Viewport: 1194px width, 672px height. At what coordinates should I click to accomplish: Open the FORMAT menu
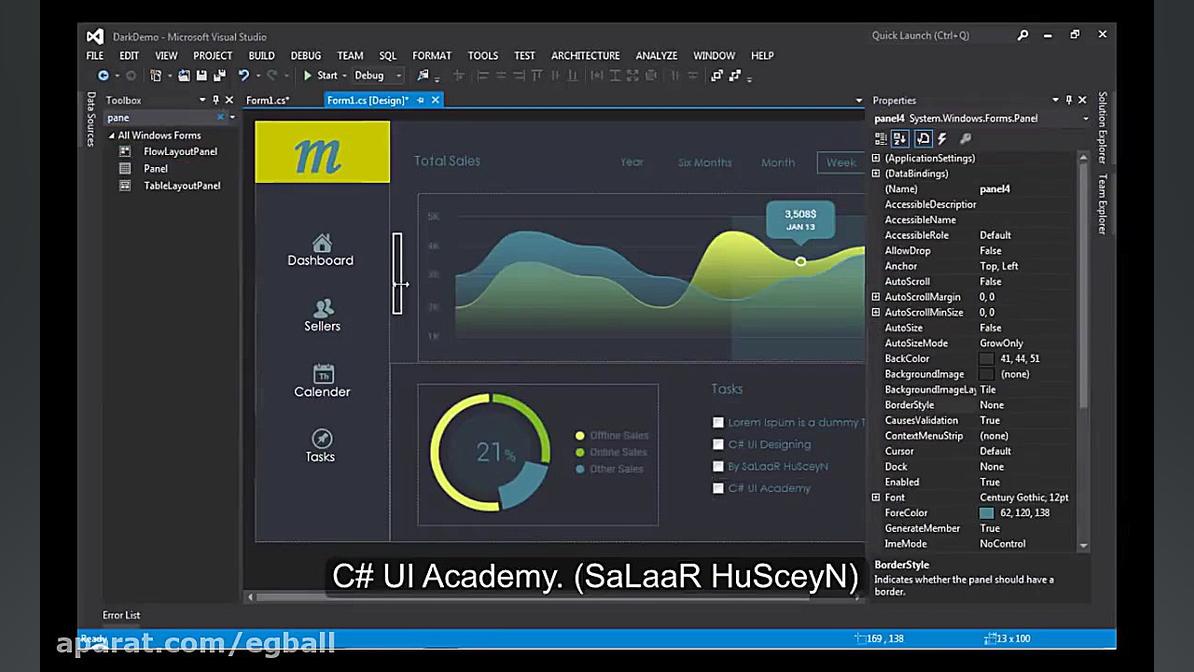click(x=432, y=56)
